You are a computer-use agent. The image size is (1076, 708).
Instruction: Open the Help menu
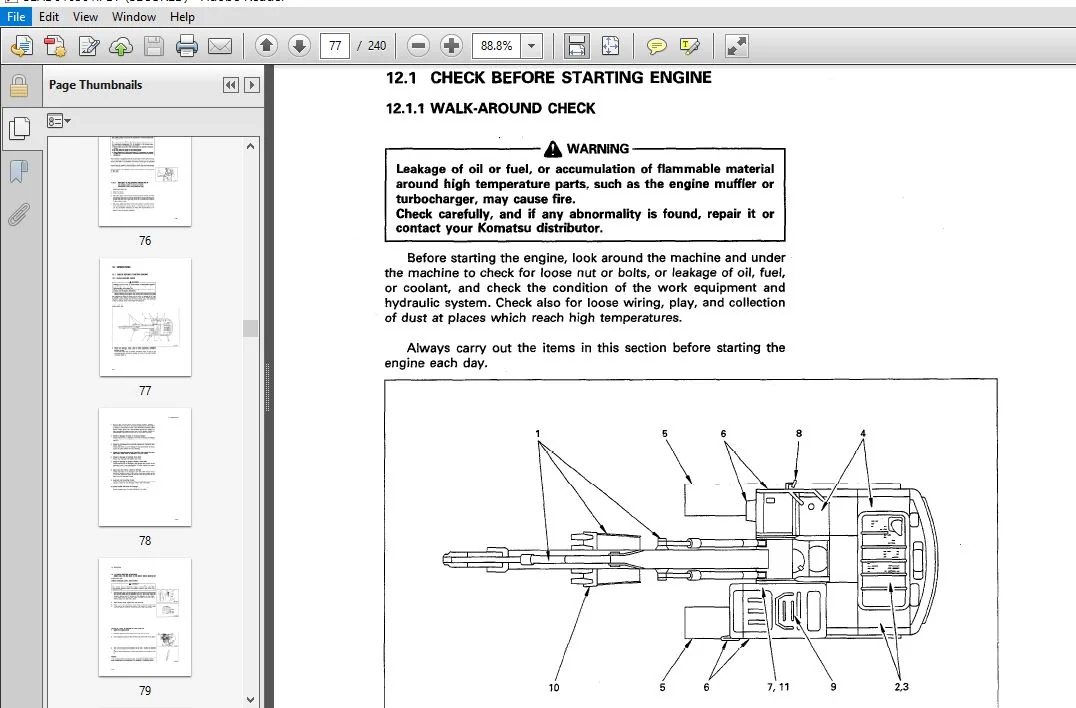pos(182,16)
